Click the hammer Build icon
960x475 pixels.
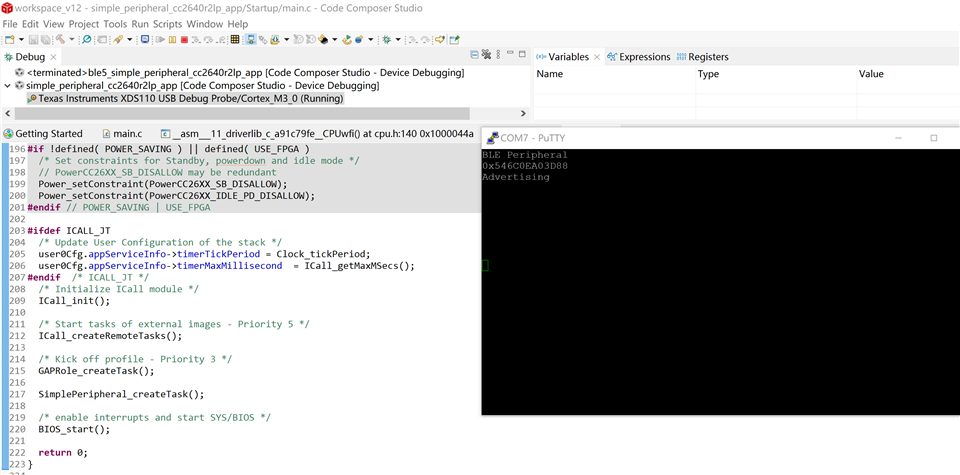pyautogui.click(x=60, y=40)
